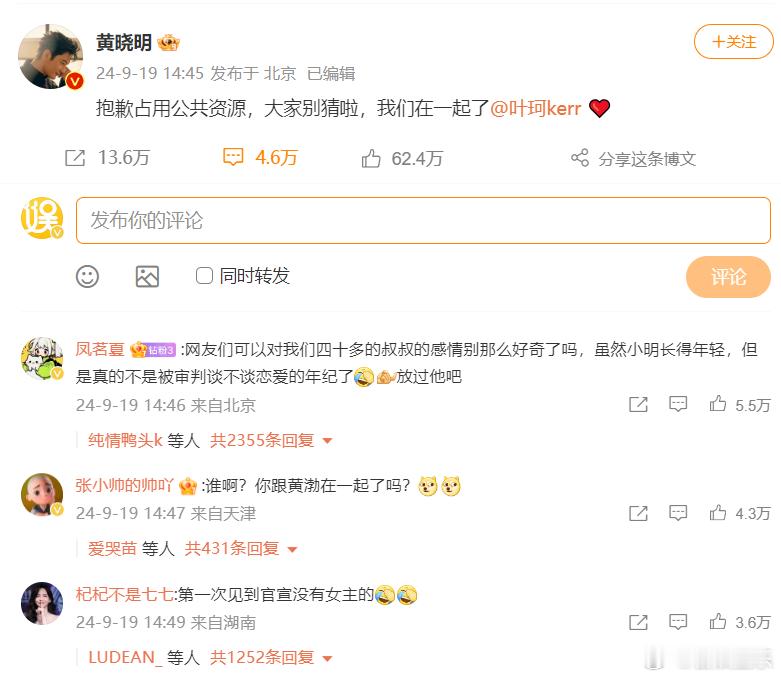Image resolution: width=781 pixels, height=678 pixels.
Task: Submit with the orange 评论 button
Action: [728, 277]
